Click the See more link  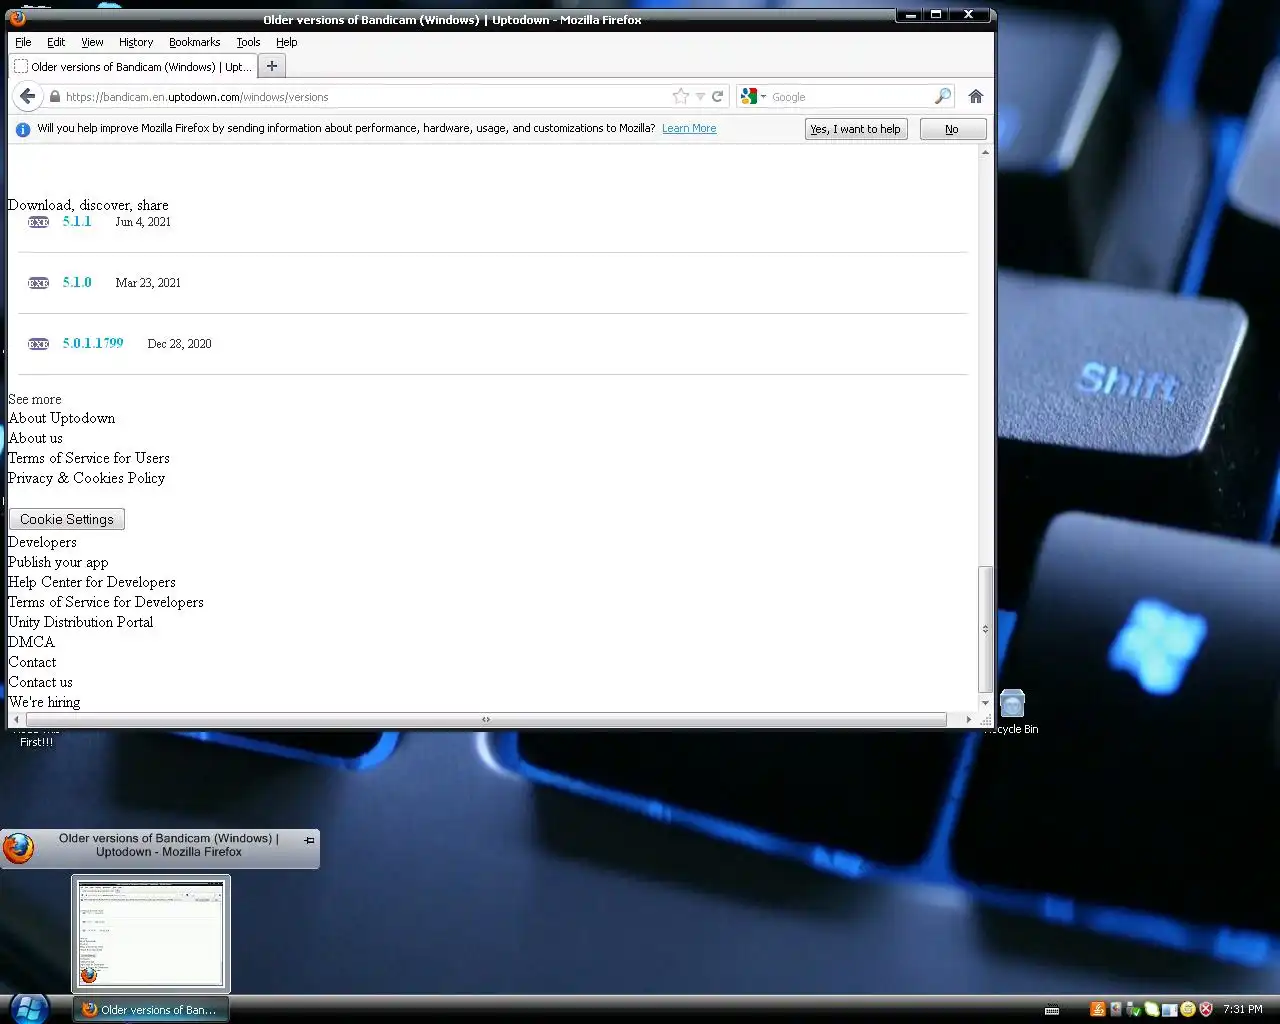(35, 399)
